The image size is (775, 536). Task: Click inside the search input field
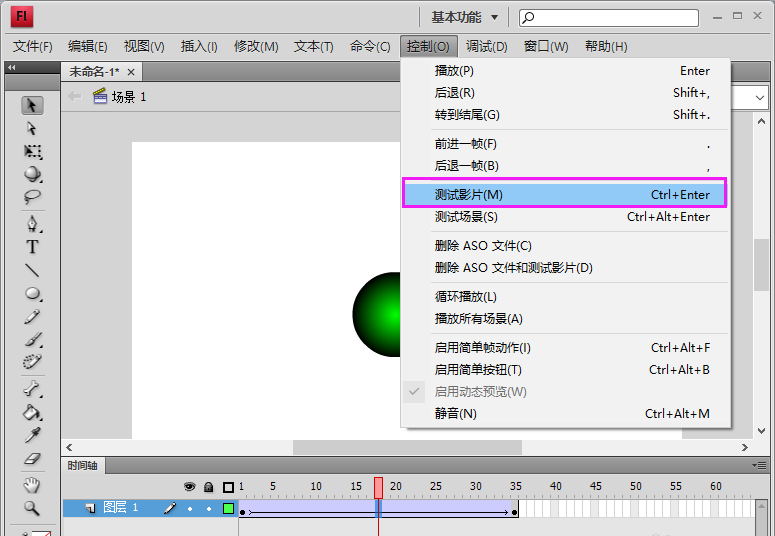click(609, 18)
